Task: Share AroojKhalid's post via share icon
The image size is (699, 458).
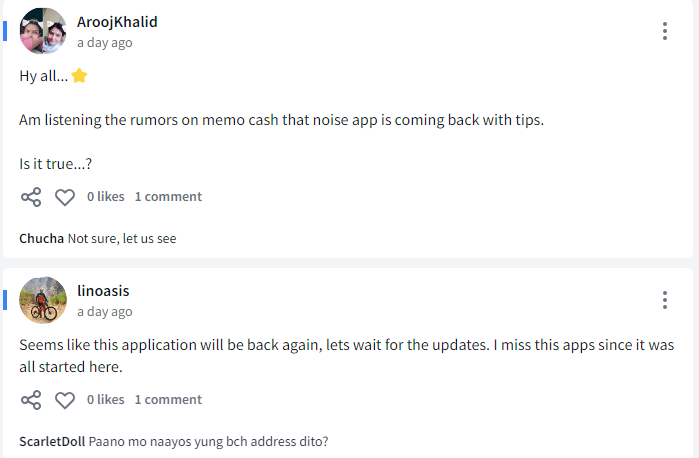Action: pos(31,197)
